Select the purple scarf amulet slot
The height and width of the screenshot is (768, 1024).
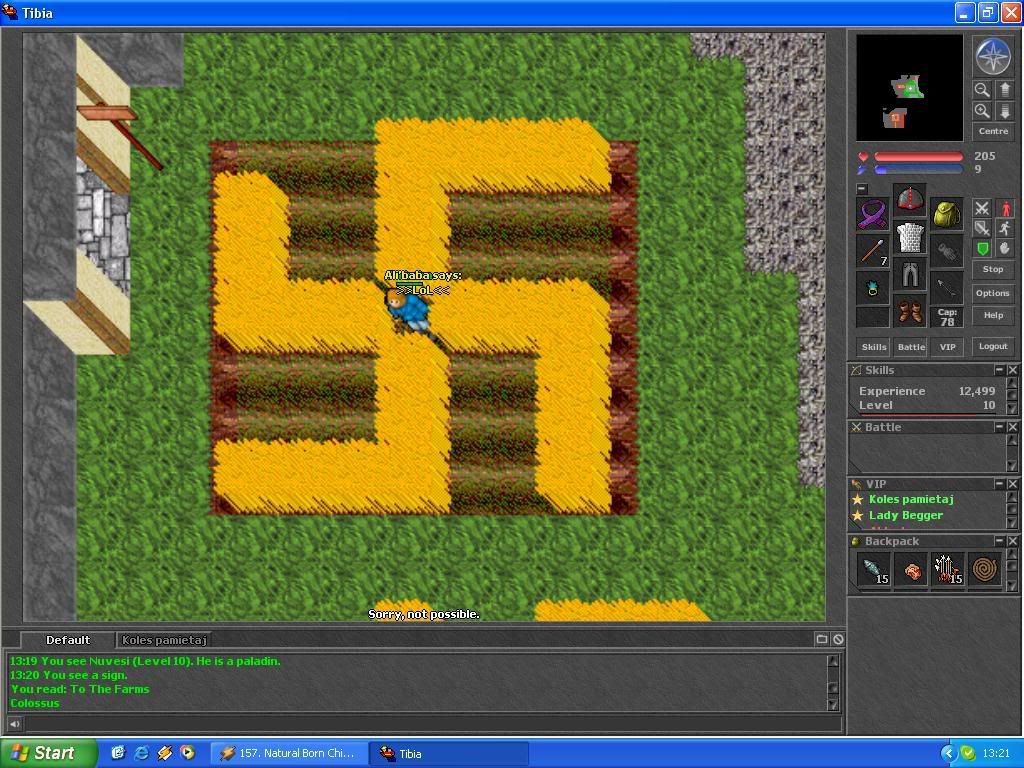click(x=872, y=214)
